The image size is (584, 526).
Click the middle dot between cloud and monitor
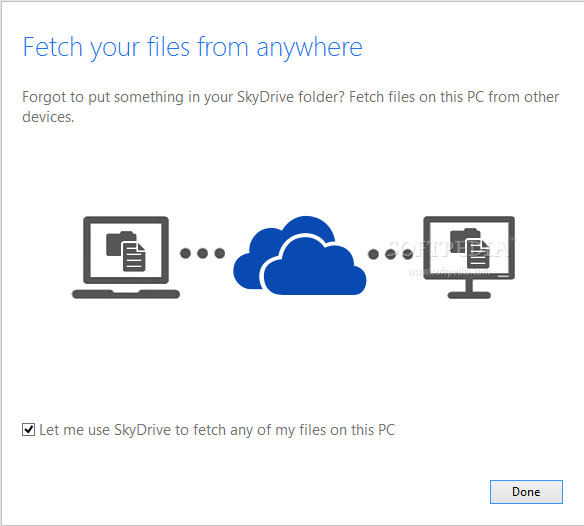click(x=391, y=254)
